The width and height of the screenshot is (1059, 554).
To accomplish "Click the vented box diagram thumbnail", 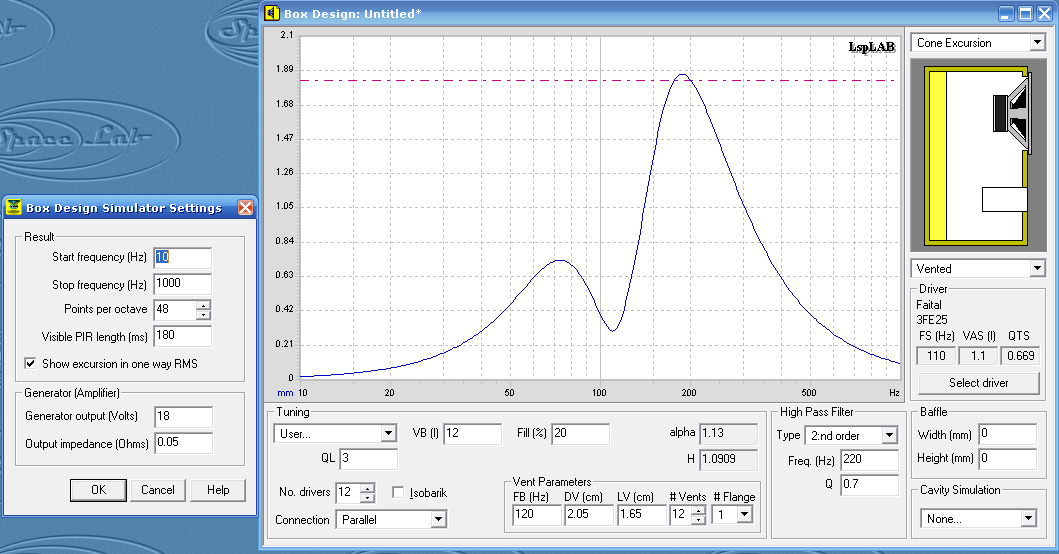I will tap(977, 155).
